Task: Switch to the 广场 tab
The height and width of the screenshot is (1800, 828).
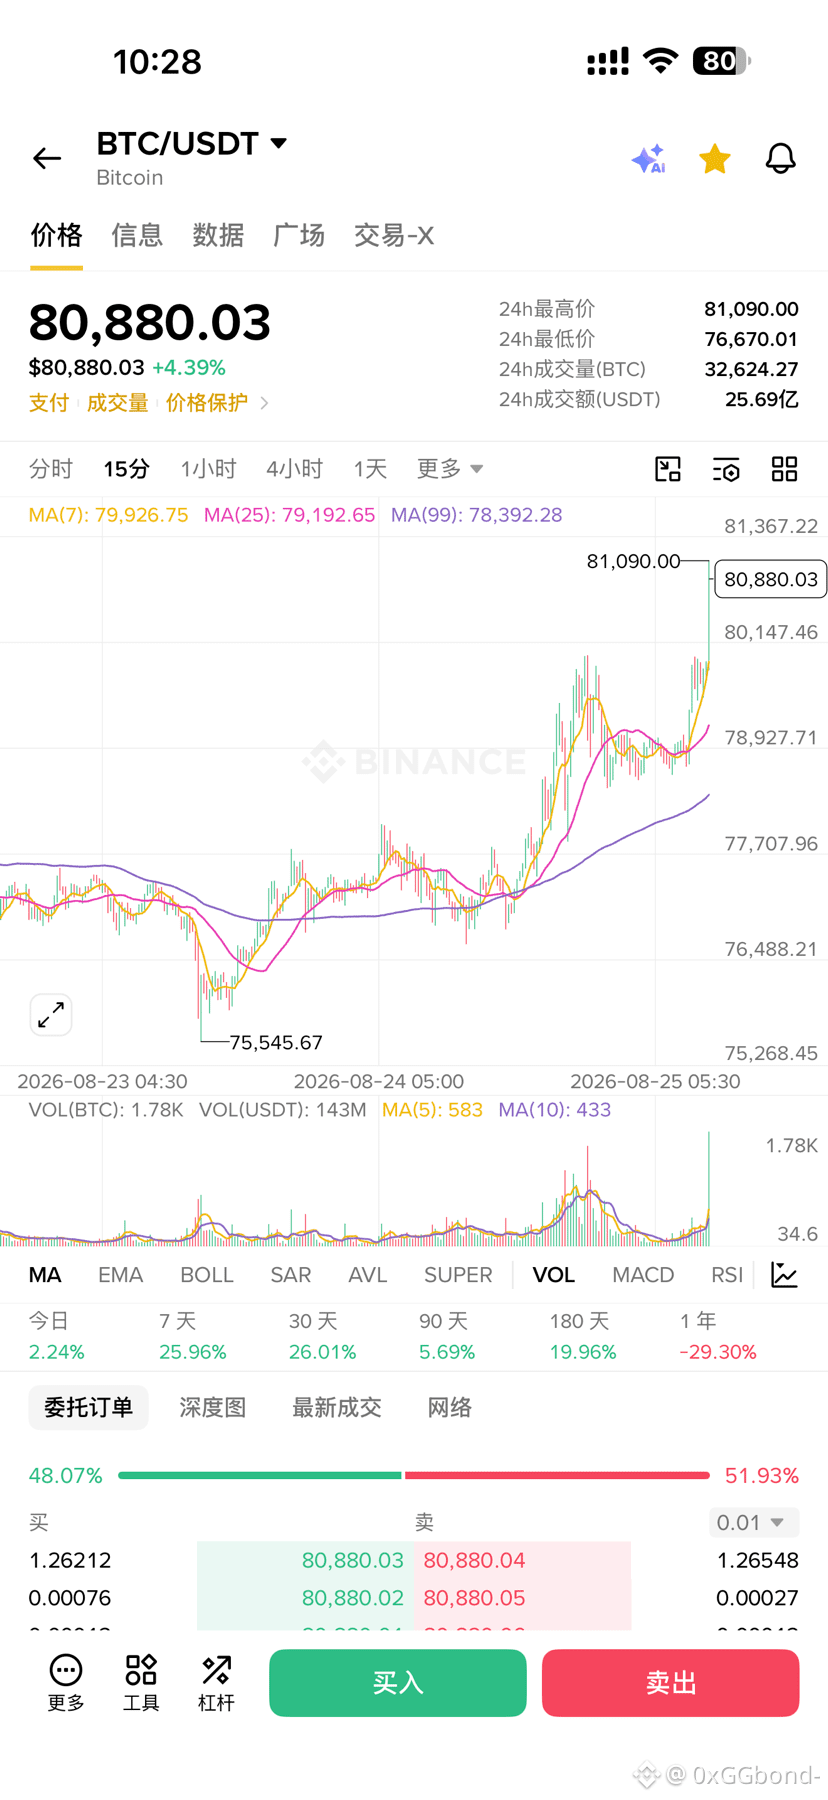Action: pos(299,235)
